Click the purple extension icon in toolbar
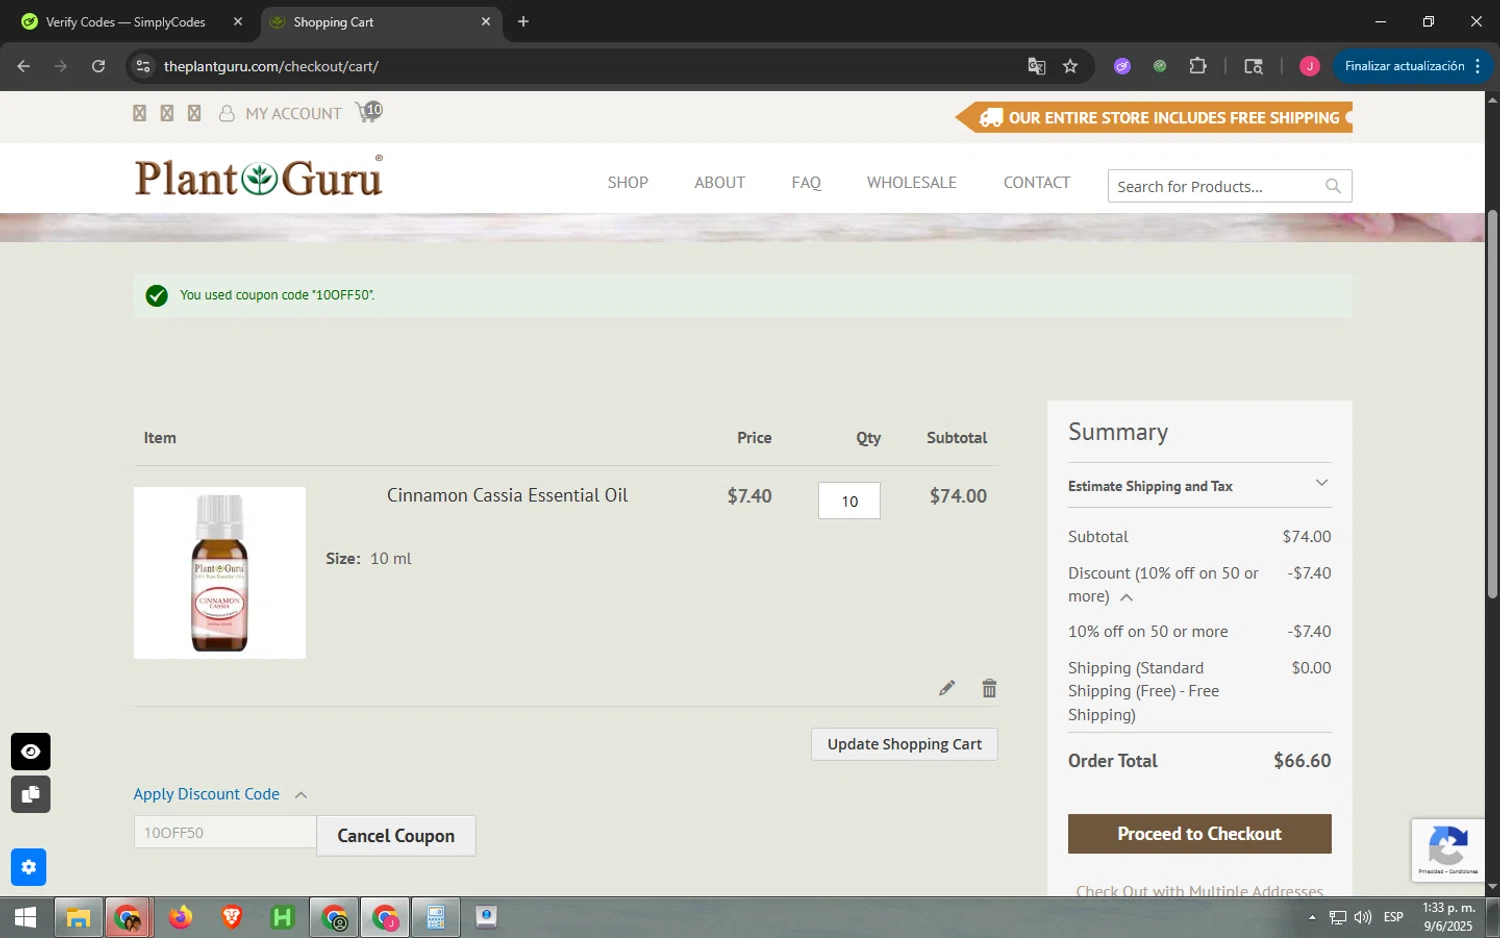This screenshot has height=938, width=1500. [x=1123, y=66]
